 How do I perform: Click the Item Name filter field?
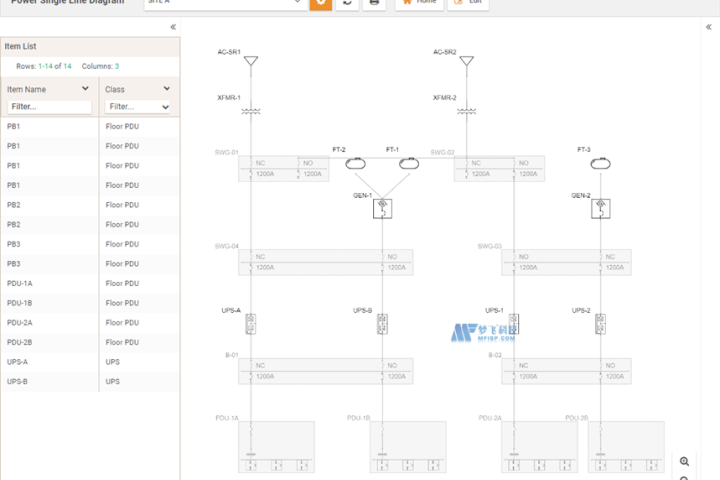[x=49, y=106]
